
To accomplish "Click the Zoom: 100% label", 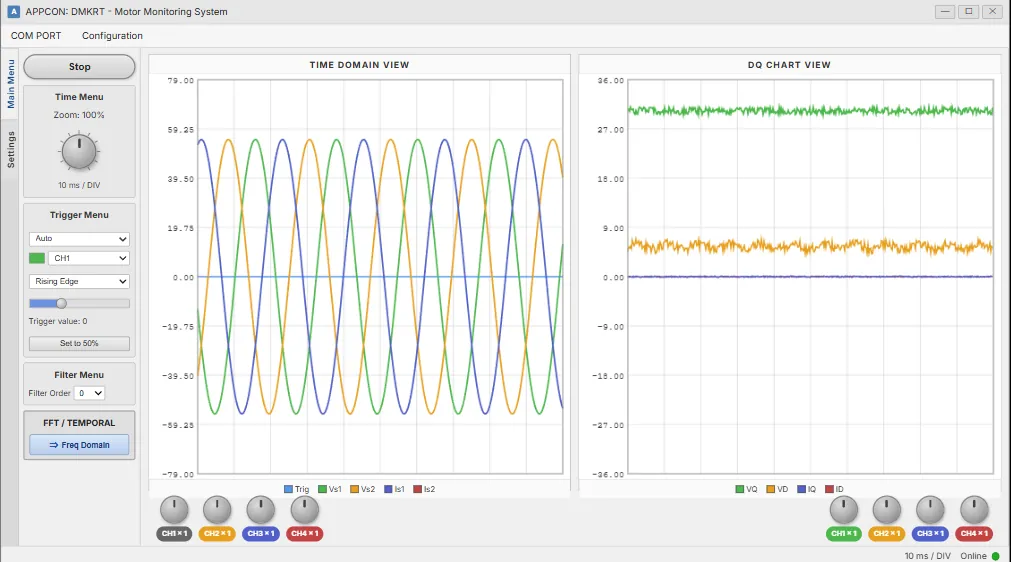I will [x=79, y=115].
